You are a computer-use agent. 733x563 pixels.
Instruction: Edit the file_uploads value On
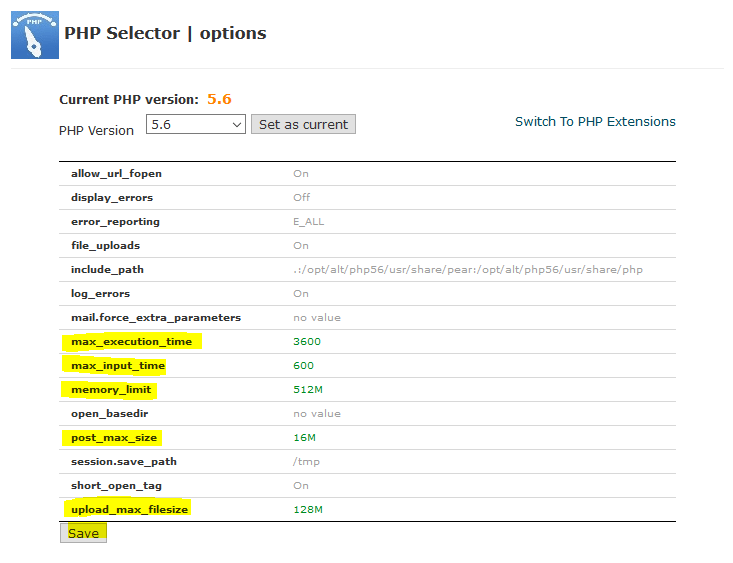[x=301, y=246]
